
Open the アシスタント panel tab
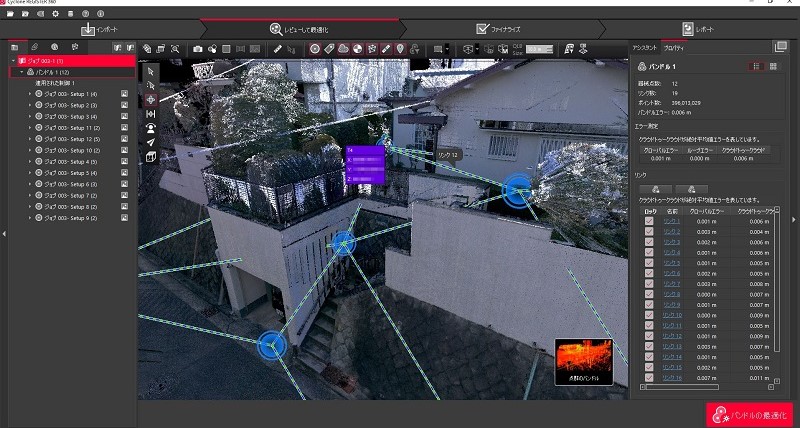pyautogui.click(x=644, y=47)
